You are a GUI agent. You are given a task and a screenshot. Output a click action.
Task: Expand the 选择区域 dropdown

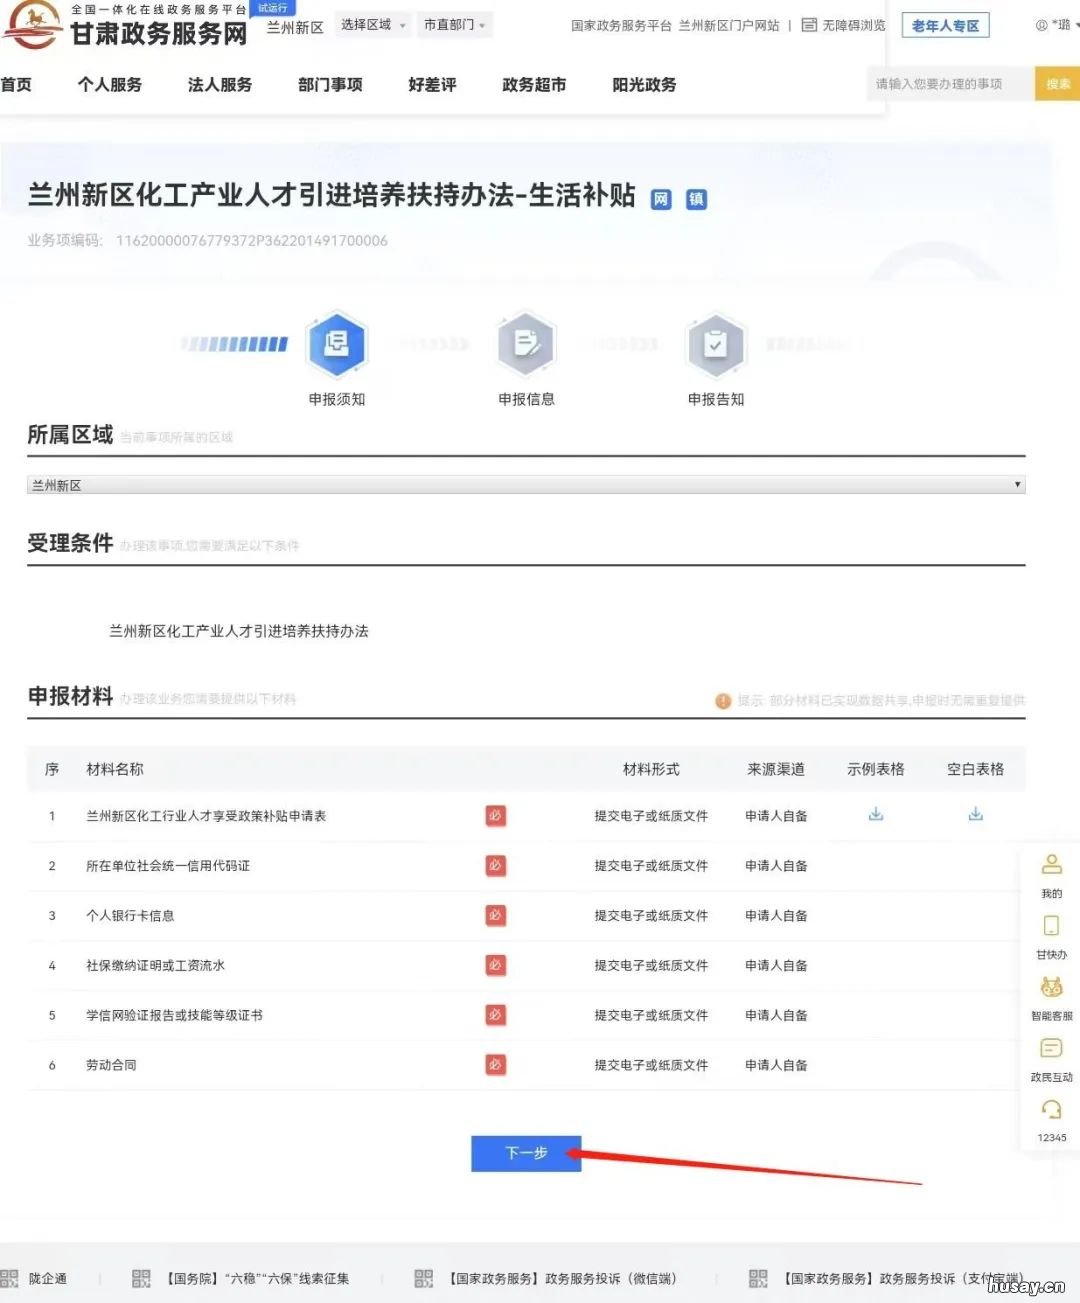pos(372,24)
